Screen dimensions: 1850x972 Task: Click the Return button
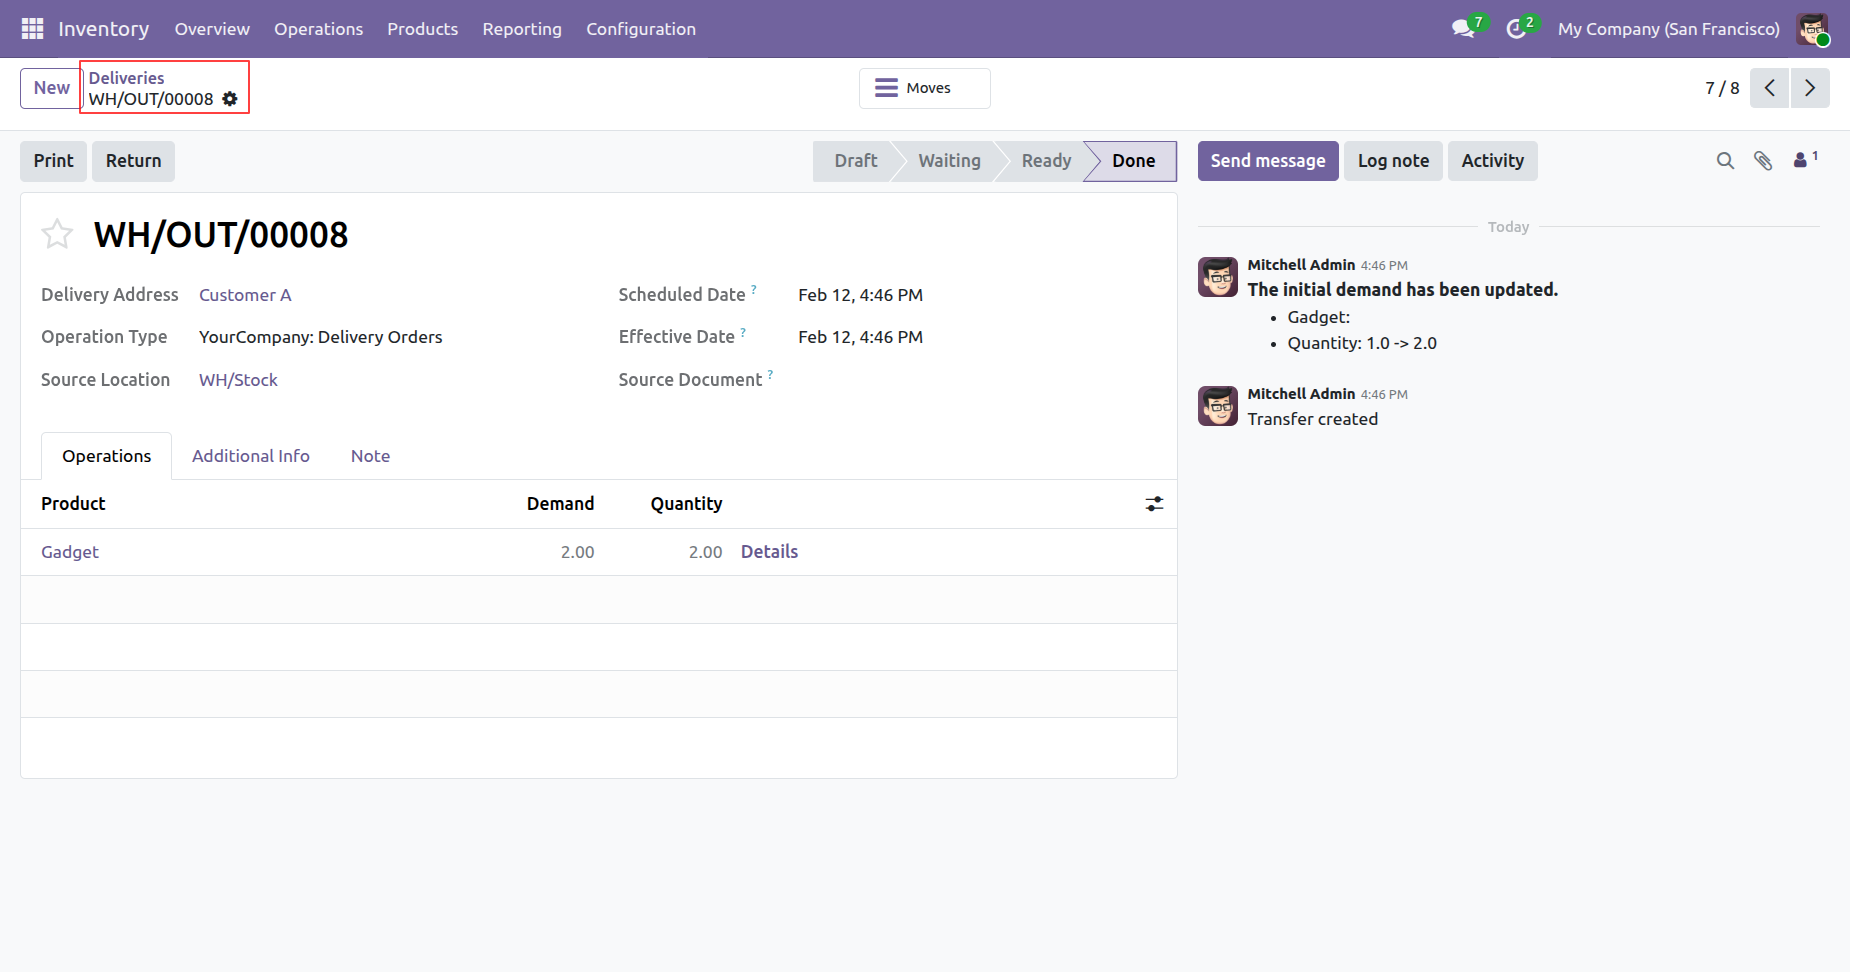point(133,161)
